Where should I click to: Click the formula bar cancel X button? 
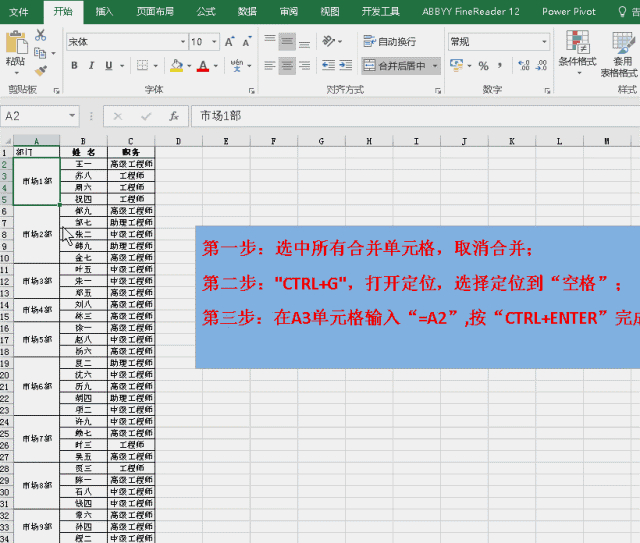118,116
